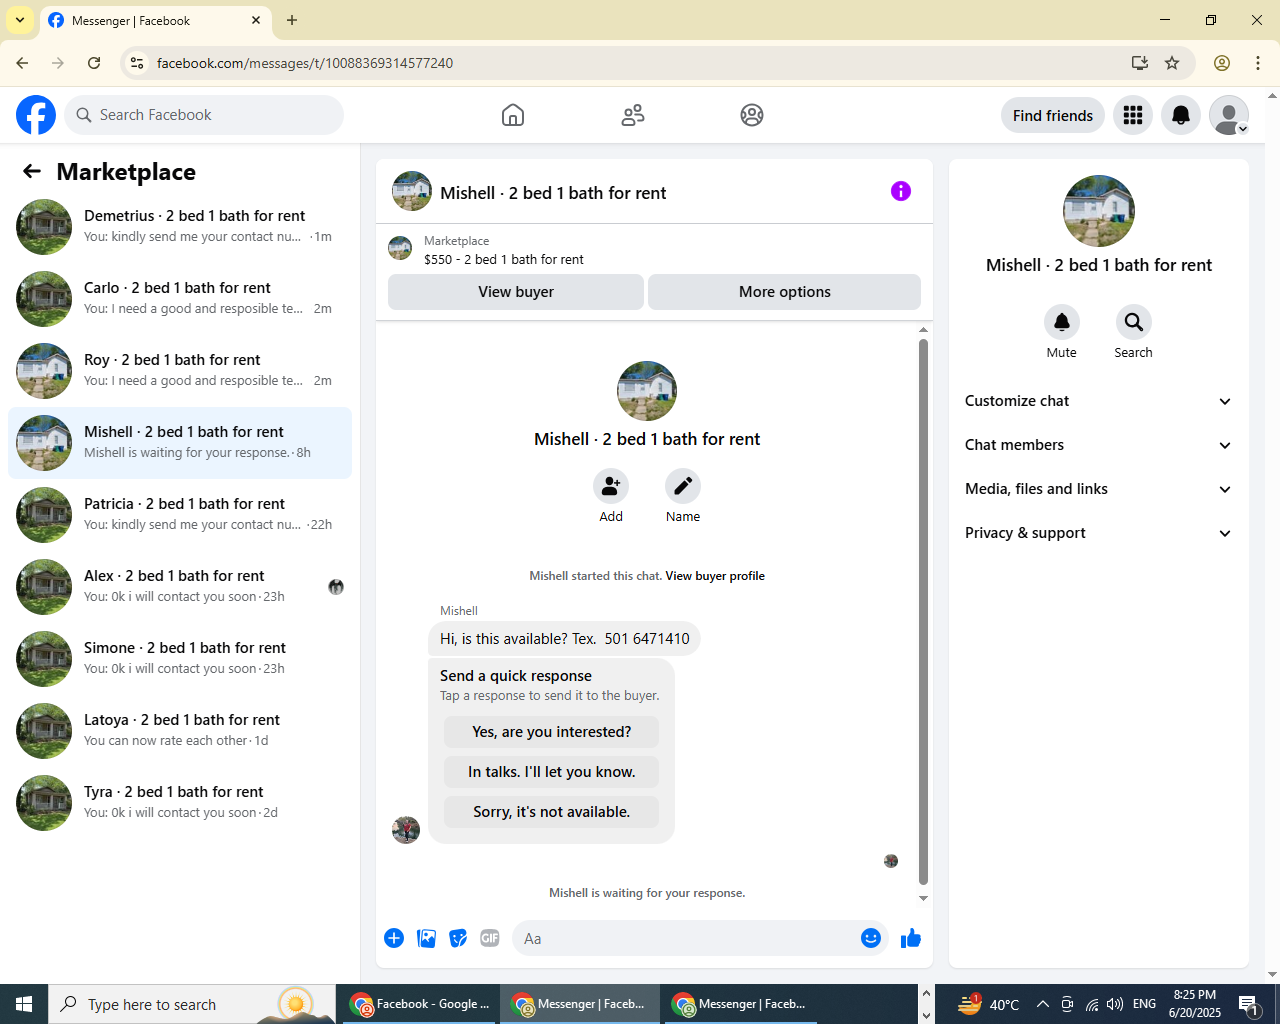Open Chrome profile icon
Image resolution: width=1280 pixels, height=1024 pixels.
point(1222,63)
